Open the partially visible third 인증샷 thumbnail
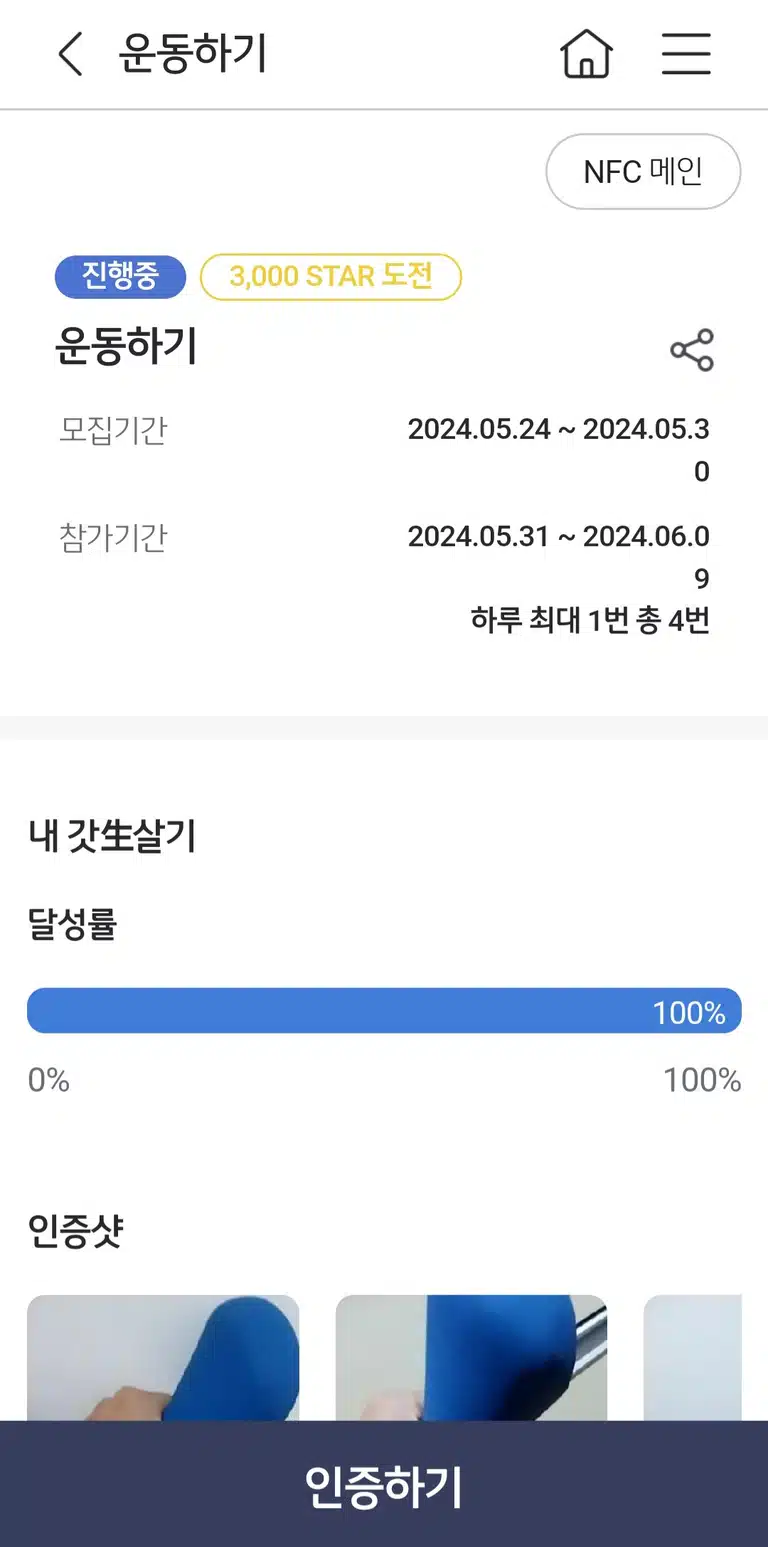Viewport: 768px width, 1547px height. 693,1358
